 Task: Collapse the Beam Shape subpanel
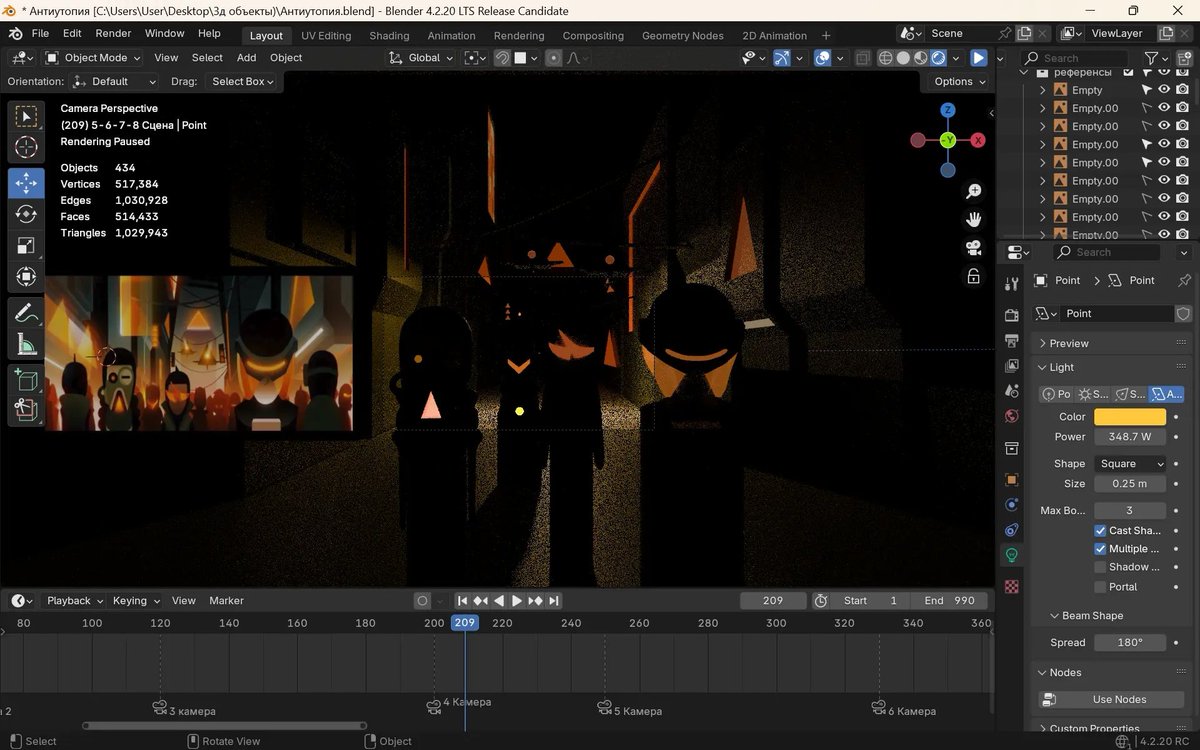(x=1086, y=616)
